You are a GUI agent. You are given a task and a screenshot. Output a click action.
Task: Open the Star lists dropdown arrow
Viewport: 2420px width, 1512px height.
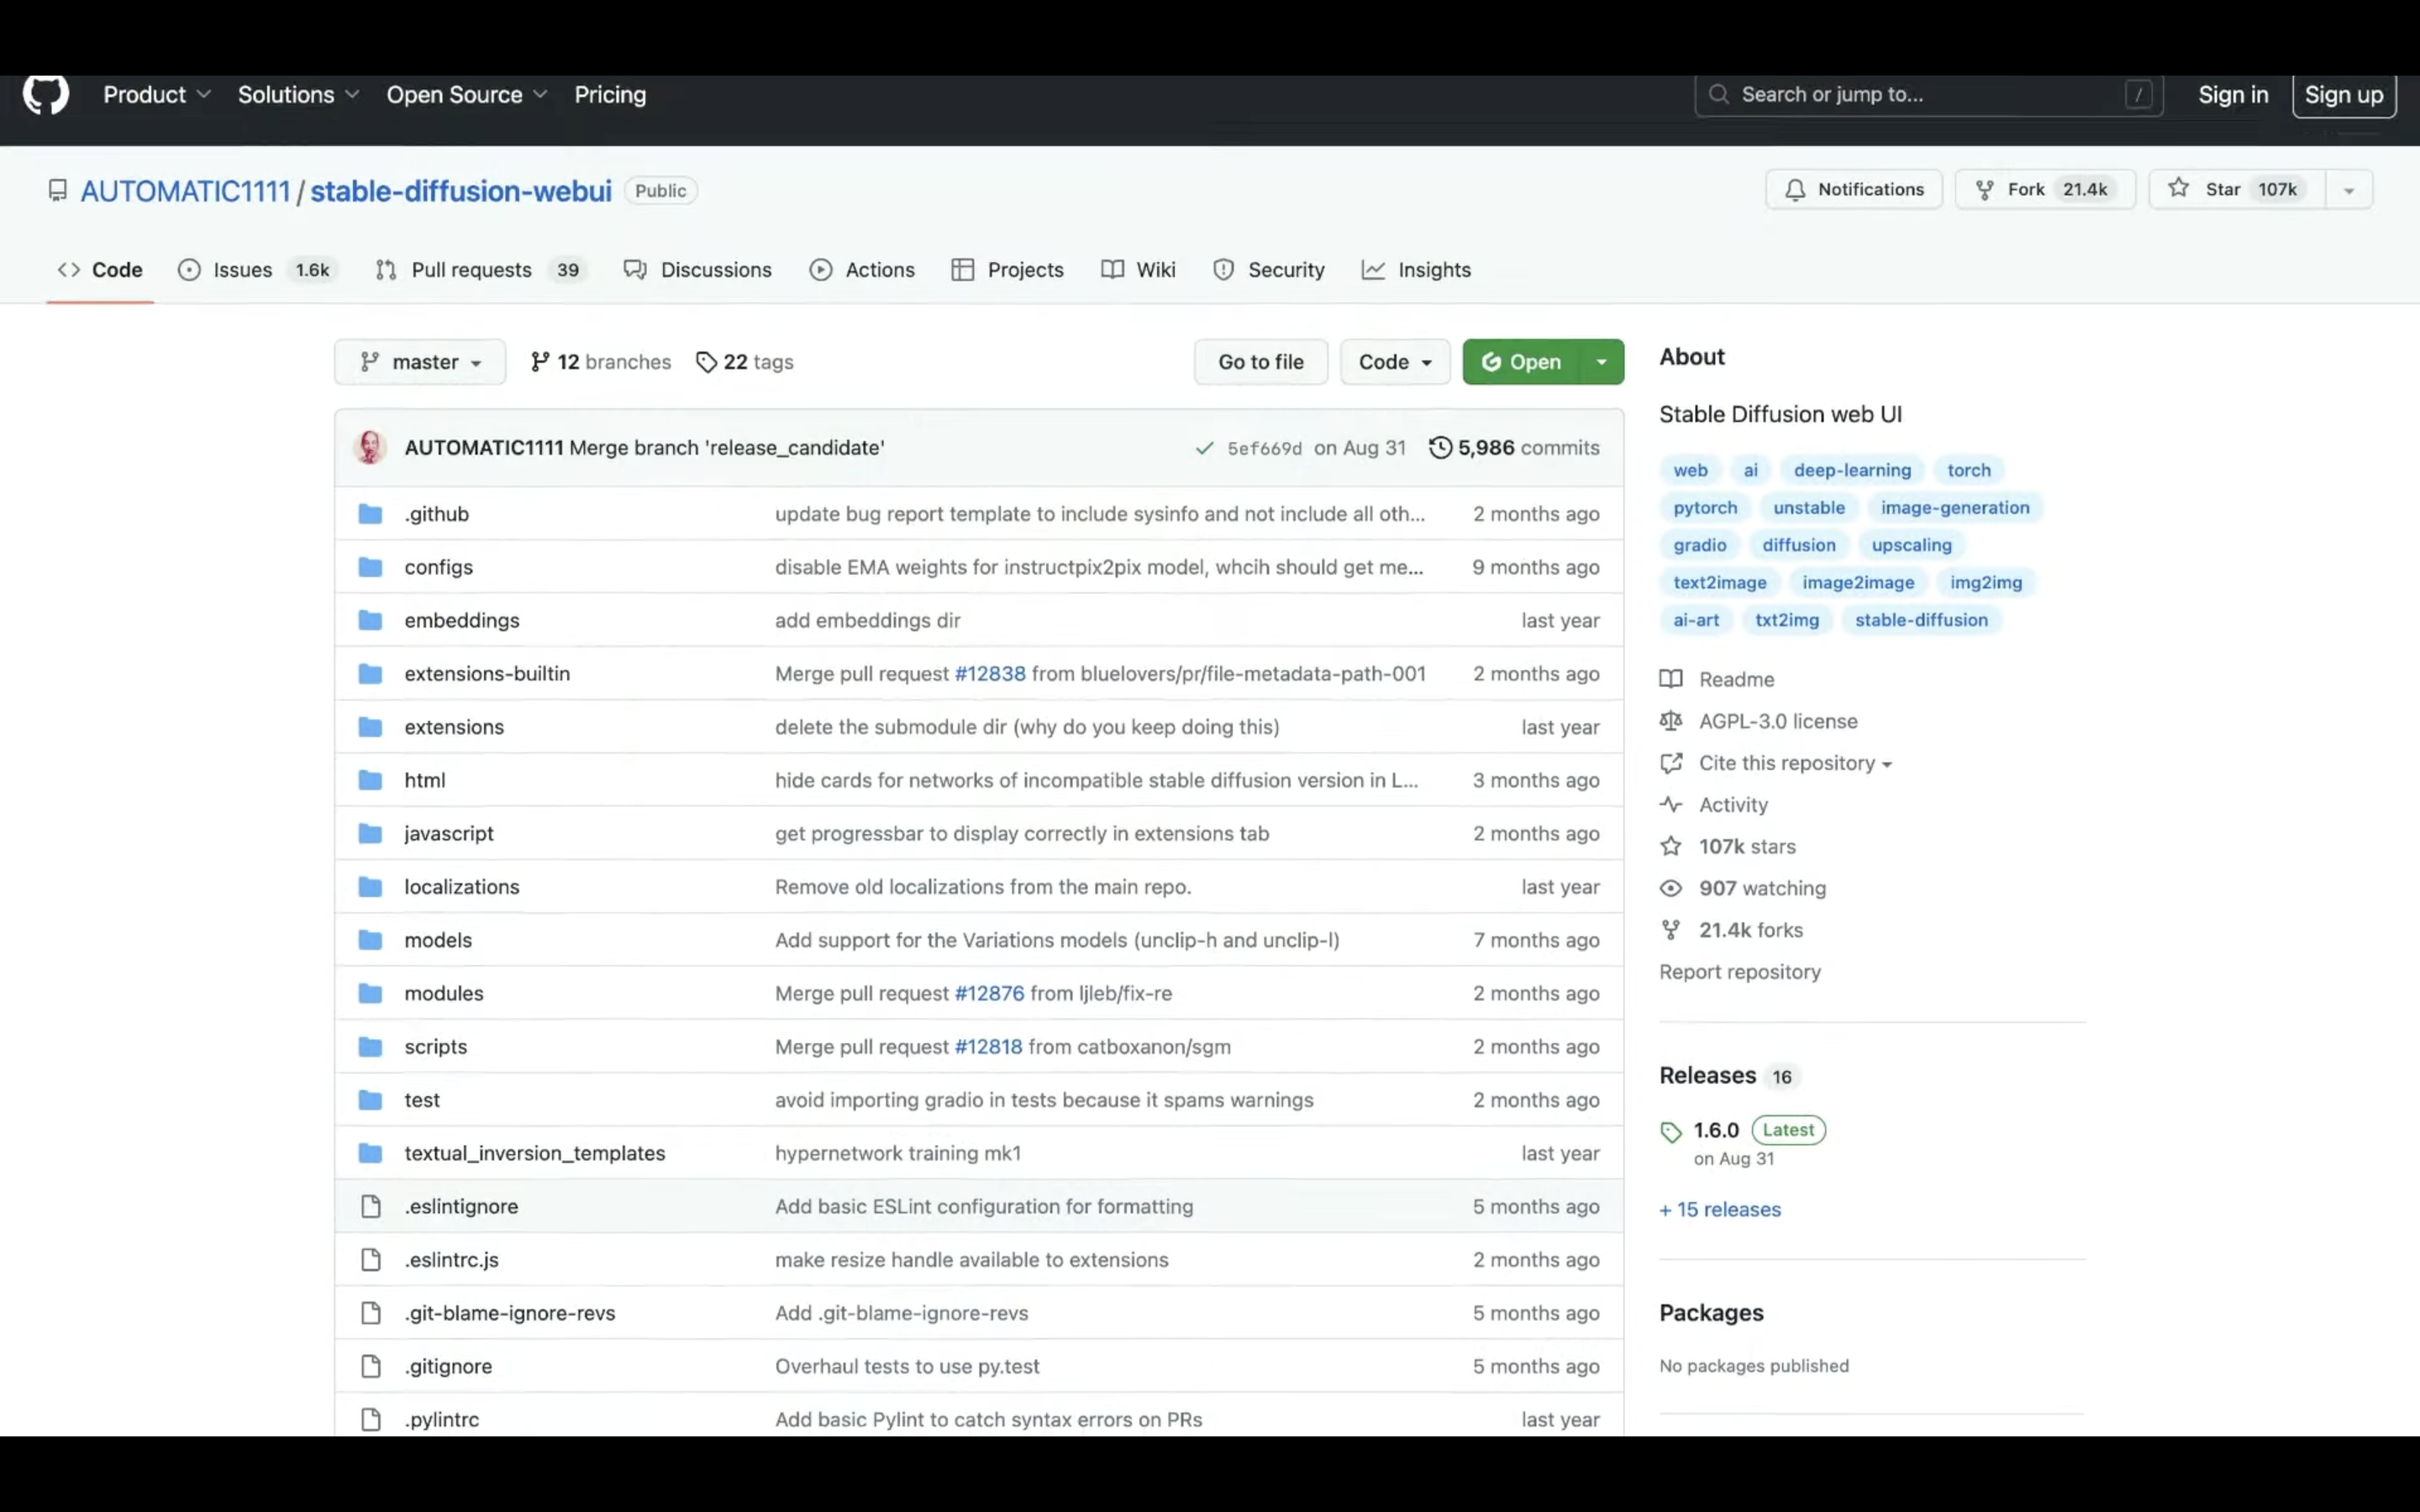point(2349,189)
